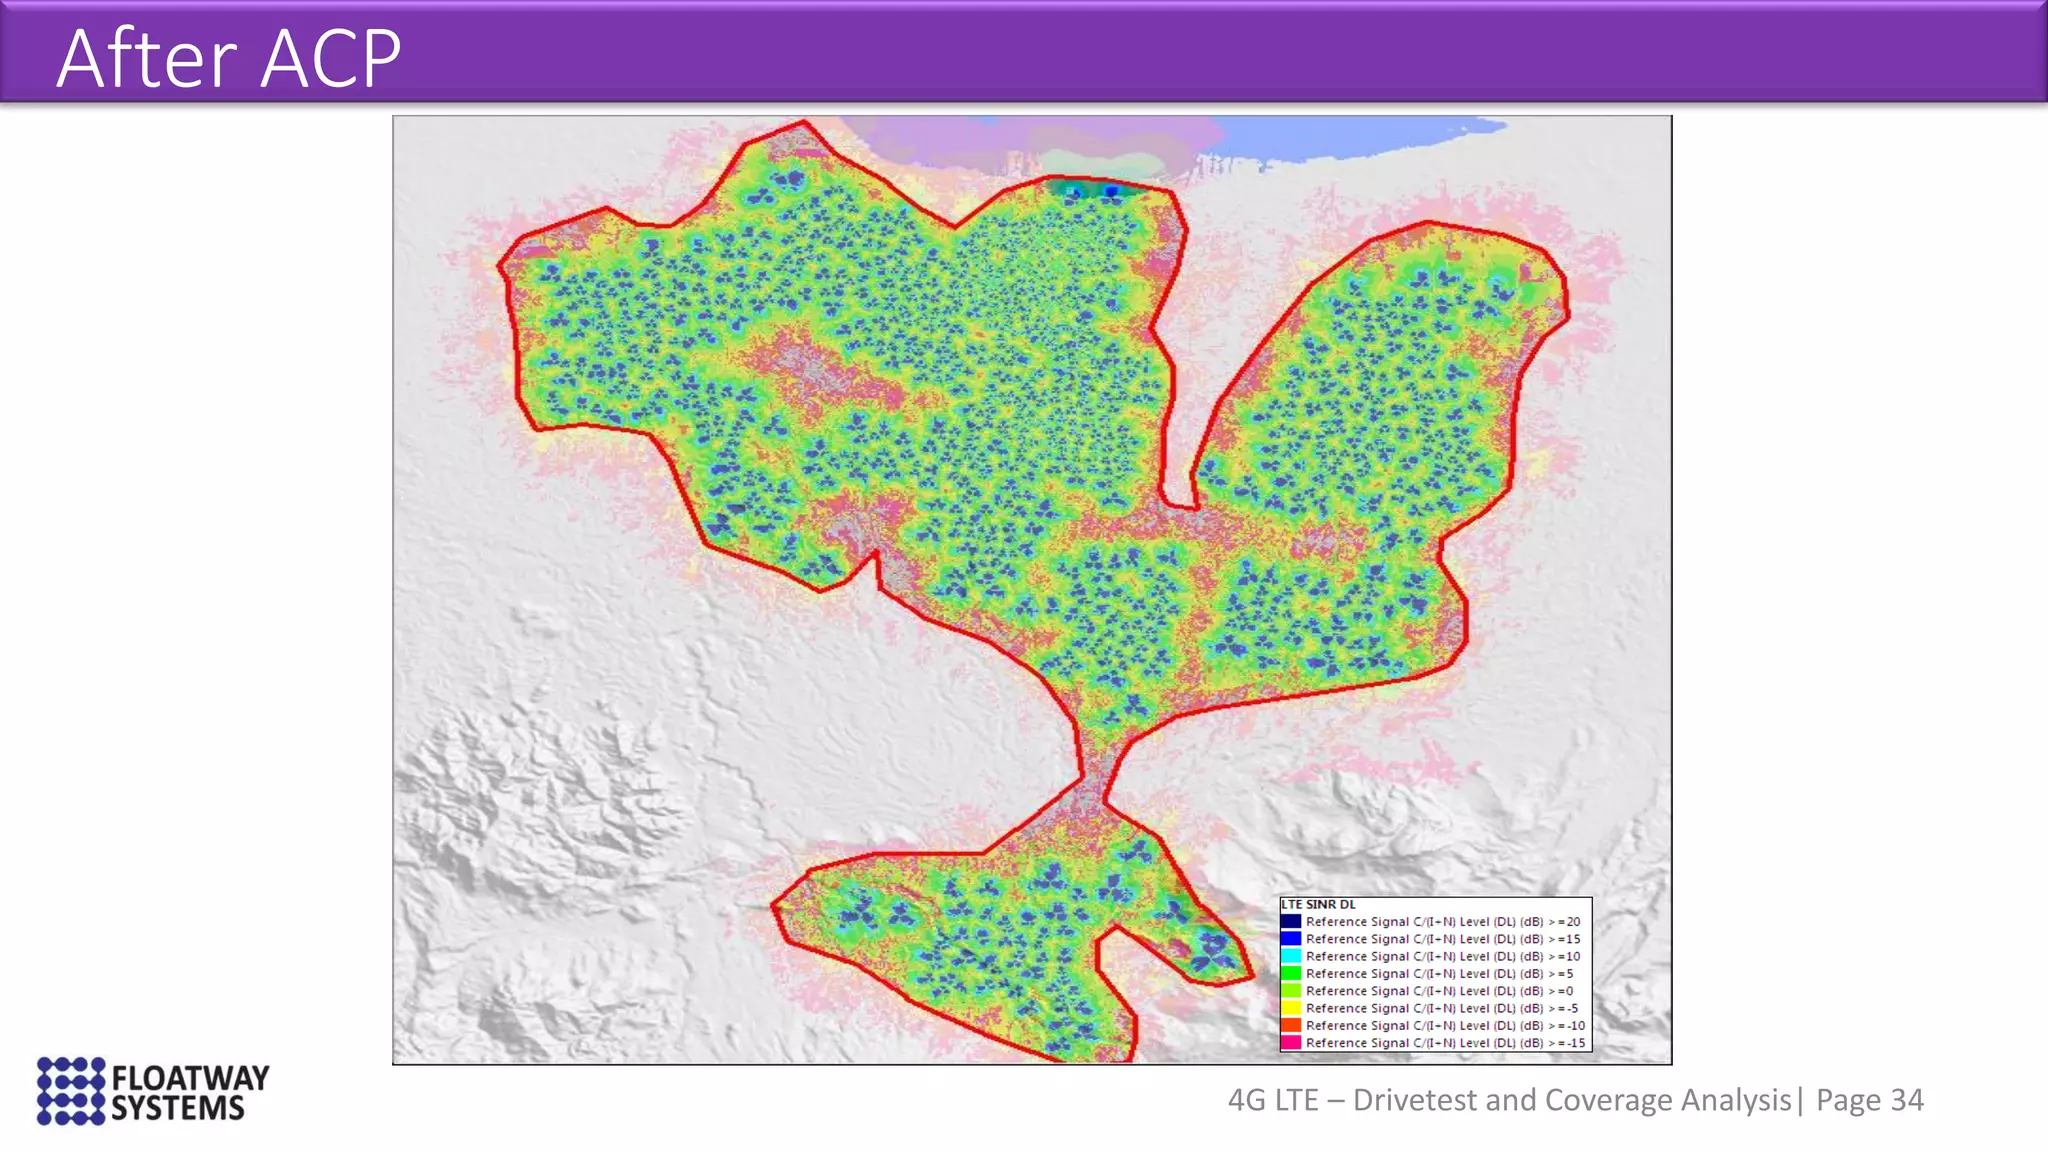Select the yellow >=-5 dB legend swatch

pos(1291,1008)
